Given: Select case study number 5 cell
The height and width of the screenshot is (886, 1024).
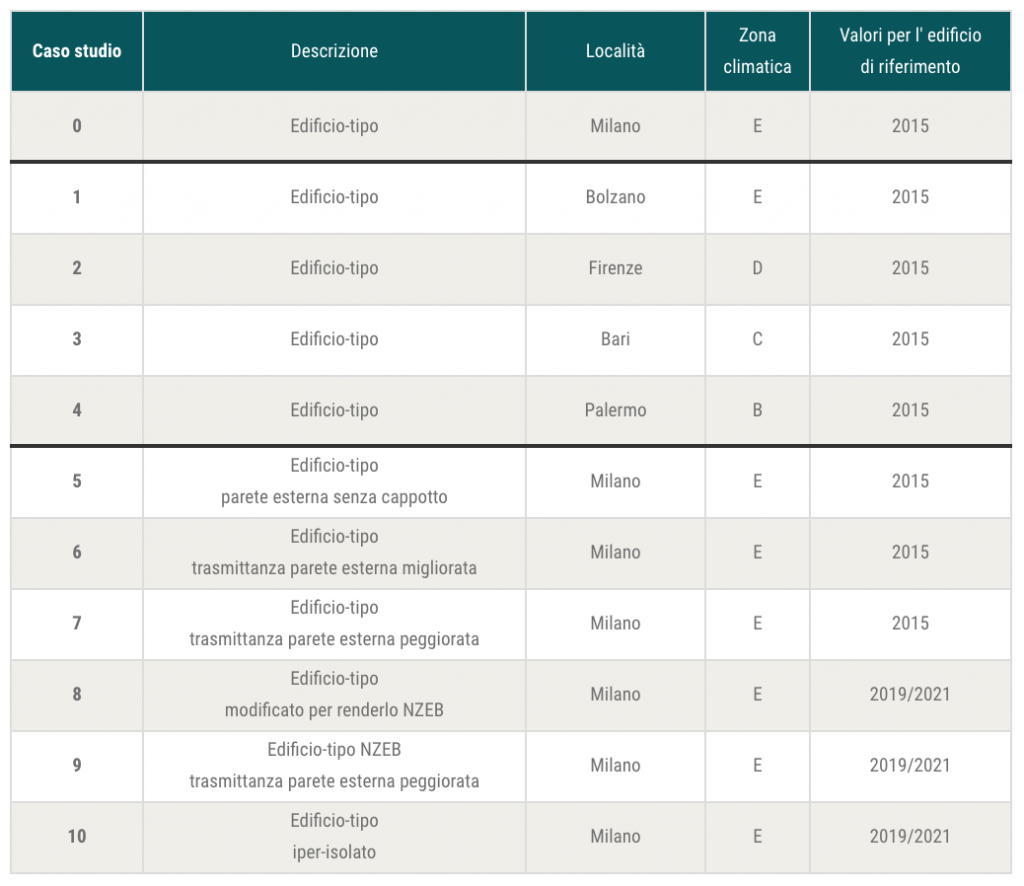Looking at the screenshot, I should point(77,481).
